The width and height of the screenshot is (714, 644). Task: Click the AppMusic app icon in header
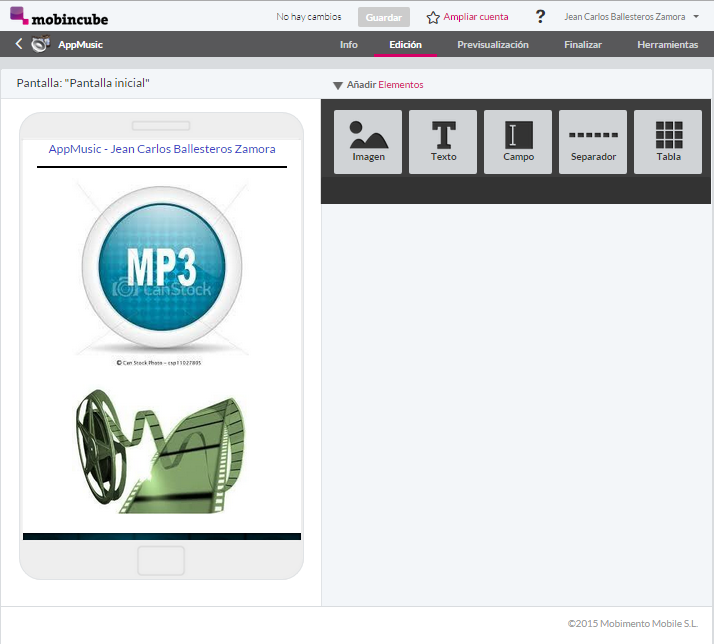pyautogui.click(x=41, y=44)
